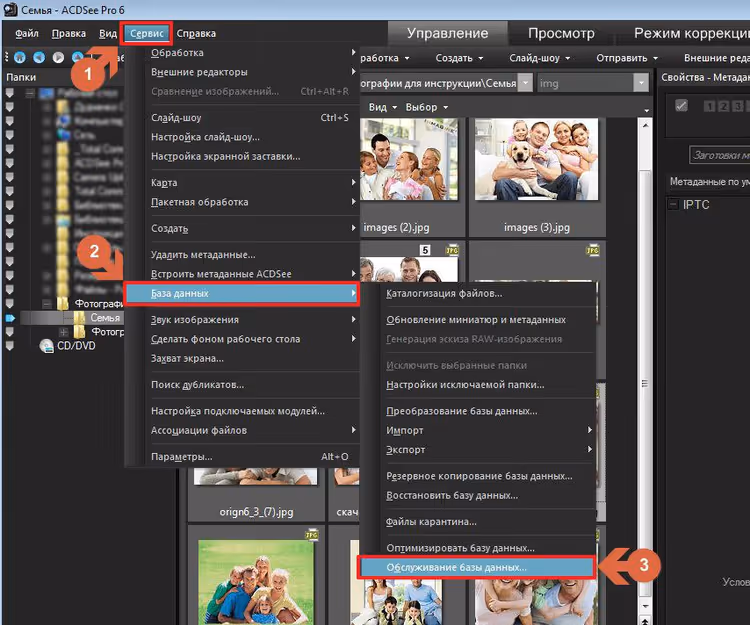This screenshot has height=625, width=750.
Task: Open the Справка menu
Action: point(196,33)
